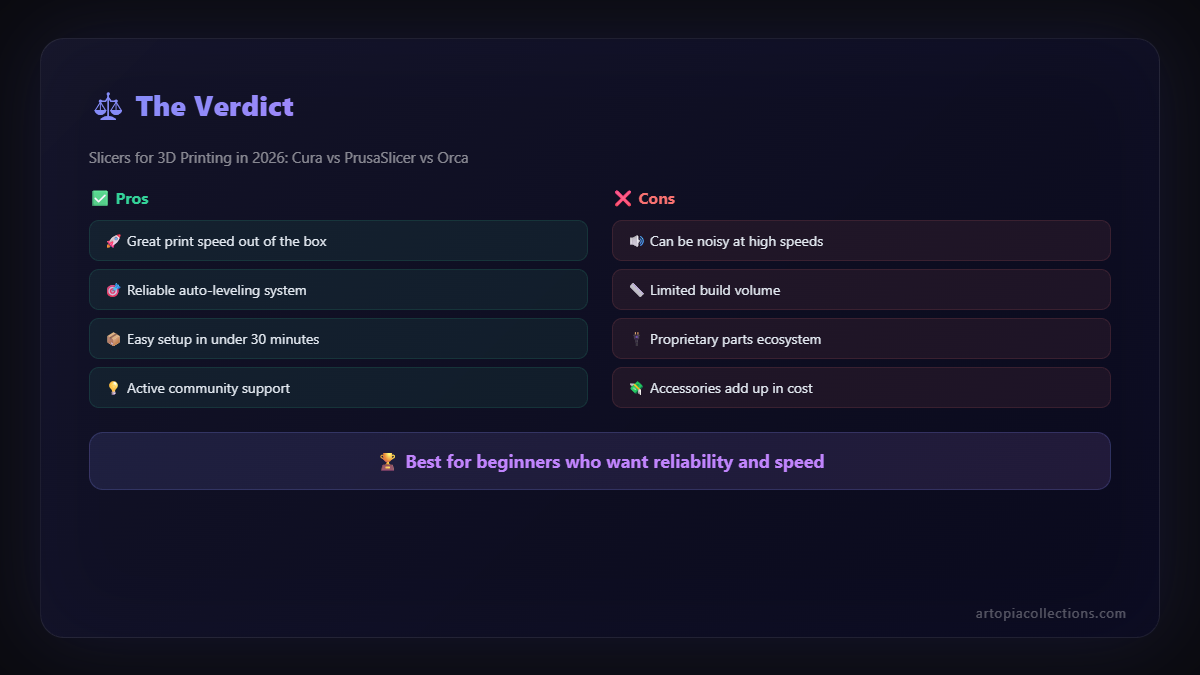This screenshot has height=675, width=1200.
Task: Click the green checkmark icon next to Pros
Action: pos(100,198)
